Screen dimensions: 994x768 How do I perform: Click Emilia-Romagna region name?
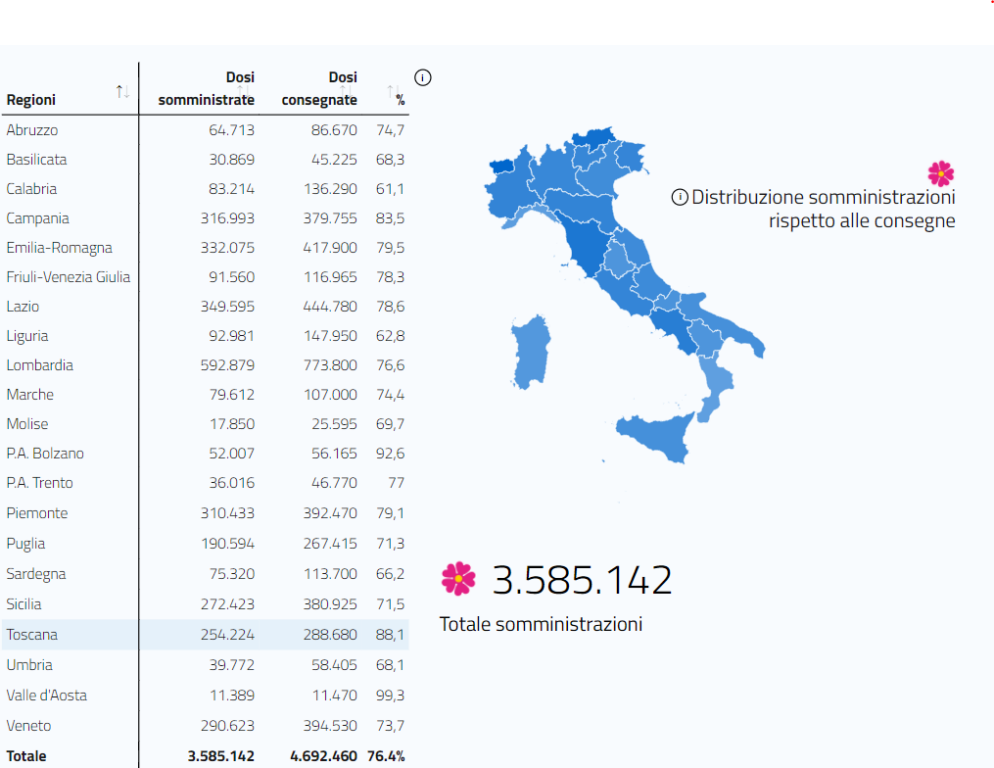pyautogui.click(x=59, y=248)
